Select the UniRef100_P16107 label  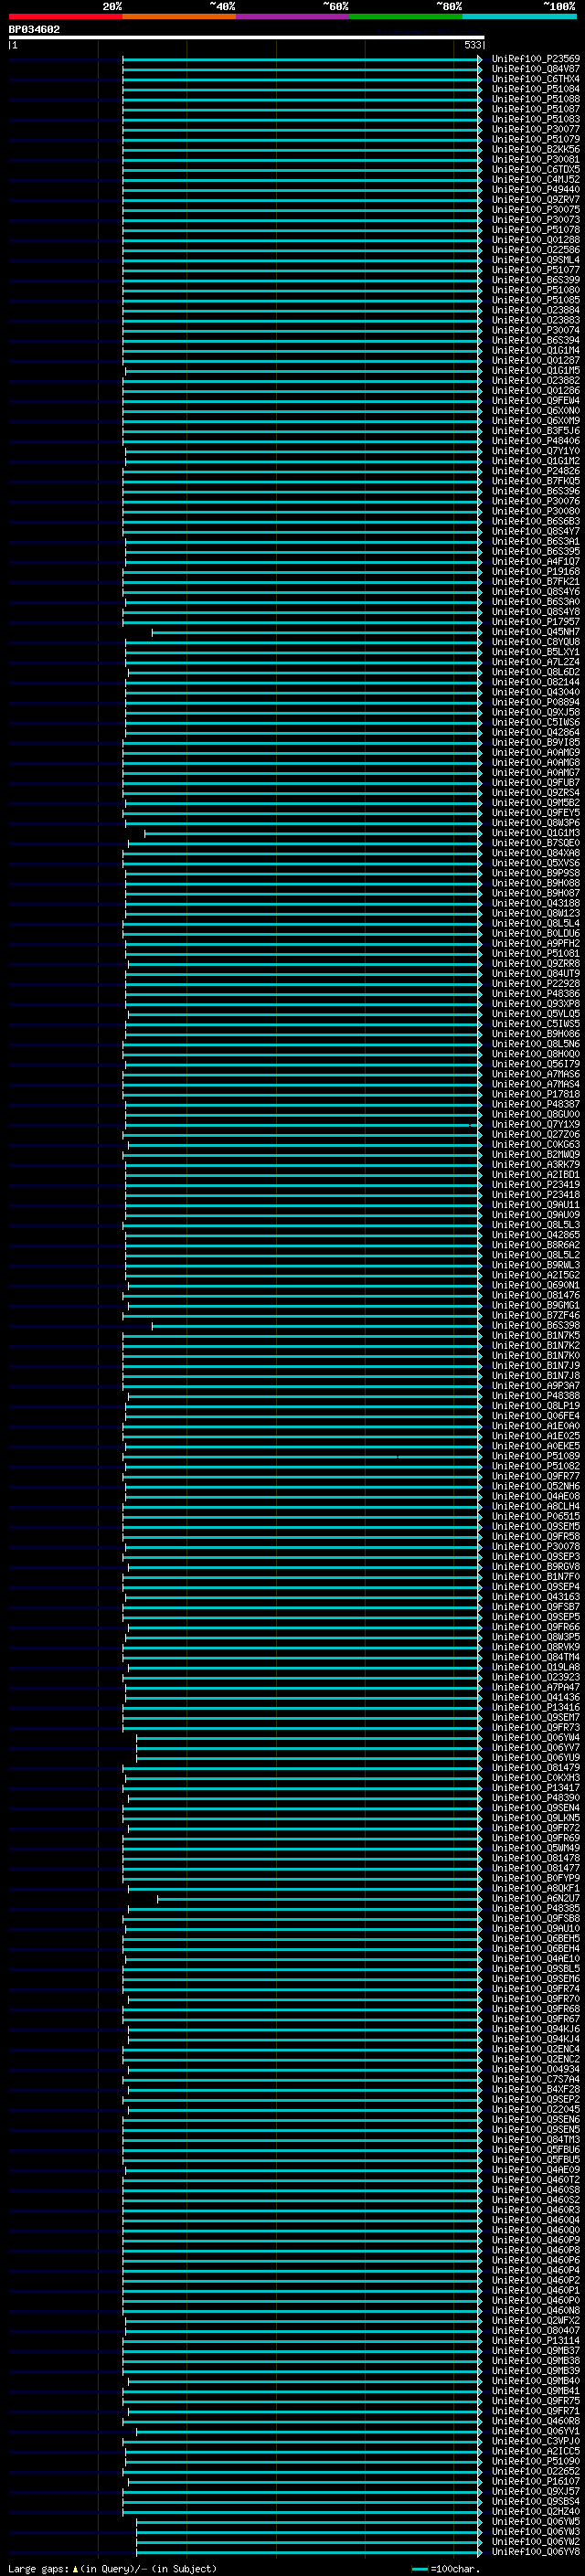pos(536,2482)
